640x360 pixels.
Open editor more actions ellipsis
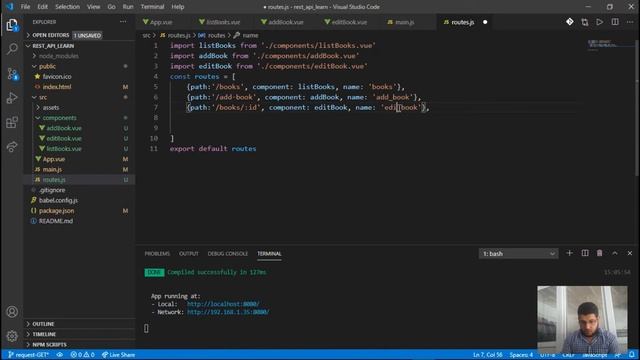point(630,22)
